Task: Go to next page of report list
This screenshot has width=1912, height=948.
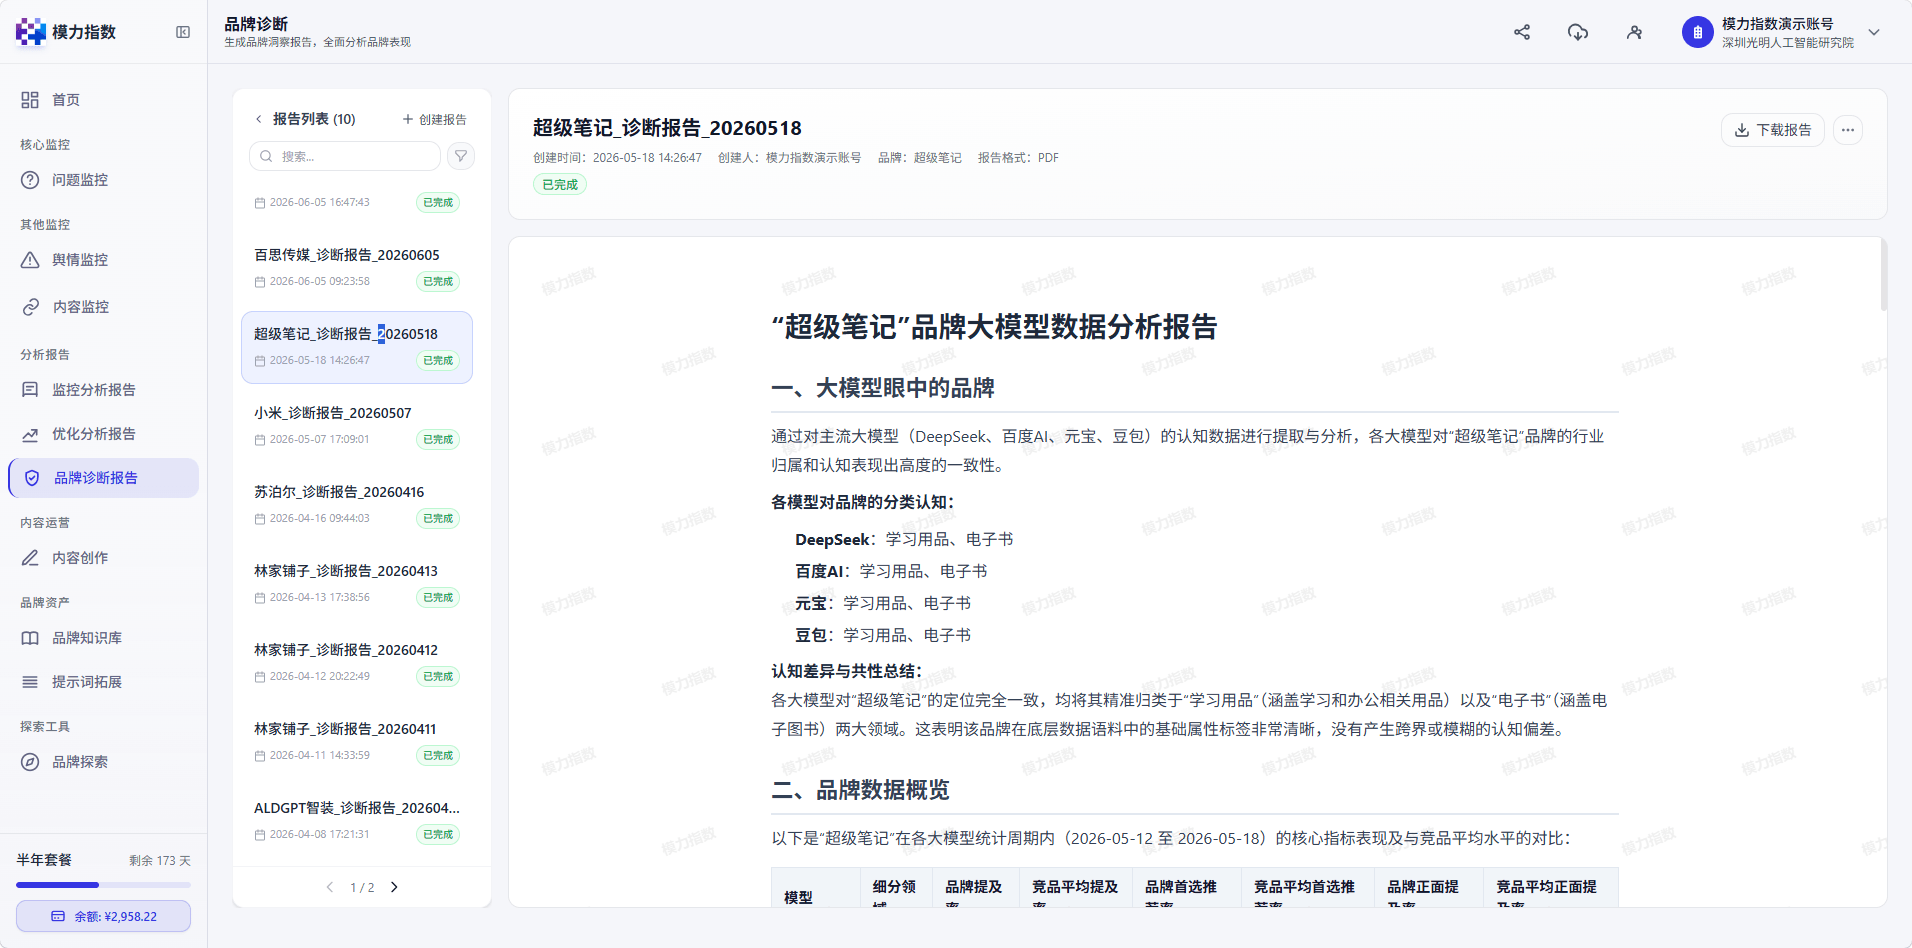Action: pyautogui.click(x=394, y=887)
